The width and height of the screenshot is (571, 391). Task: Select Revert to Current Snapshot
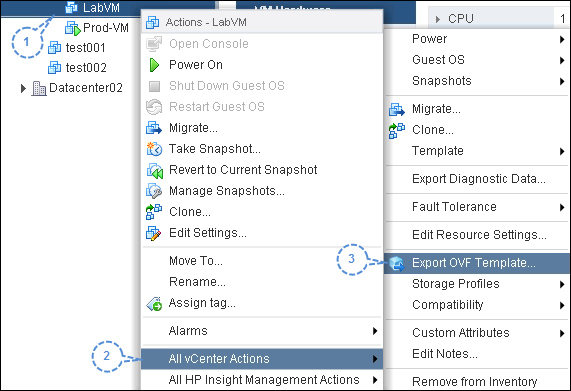[262, 170]
